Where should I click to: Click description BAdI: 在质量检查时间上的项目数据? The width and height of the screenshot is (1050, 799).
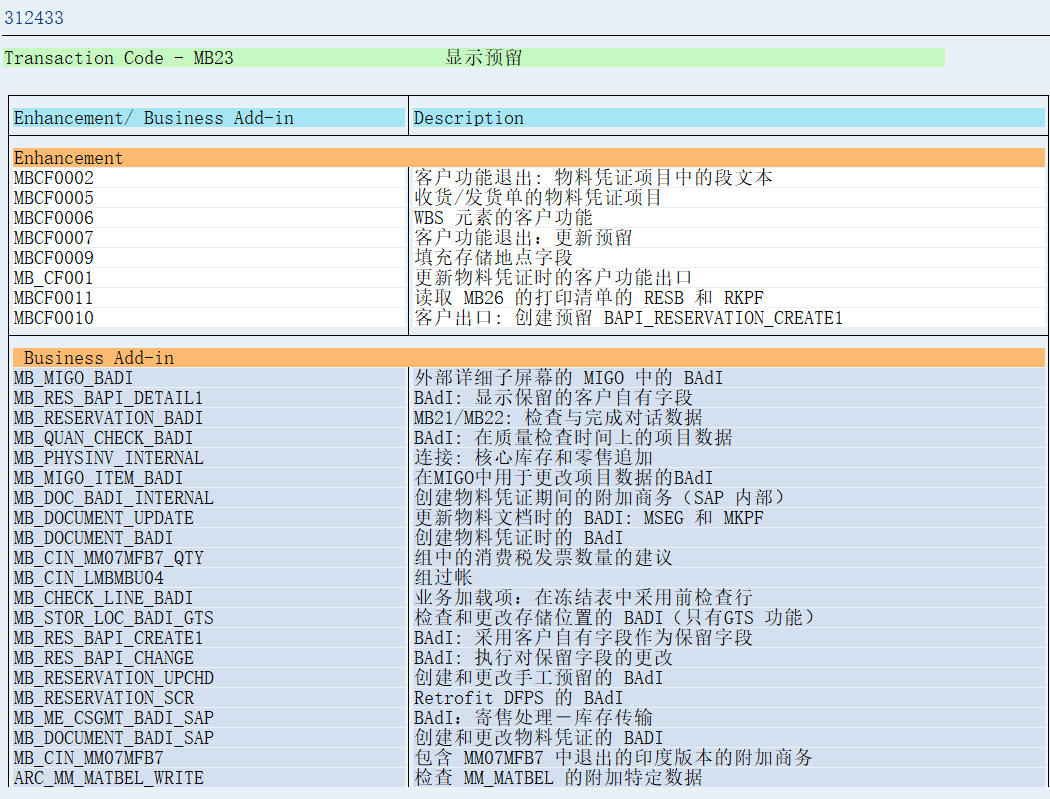573,438
